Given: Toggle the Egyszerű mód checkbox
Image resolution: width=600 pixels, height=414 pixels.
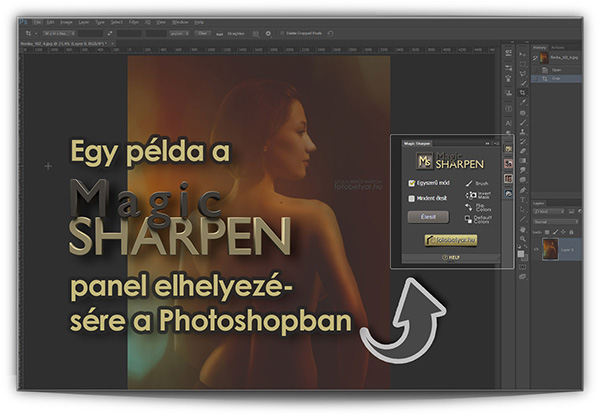Looking at the screenshot, I should (412, 183).
